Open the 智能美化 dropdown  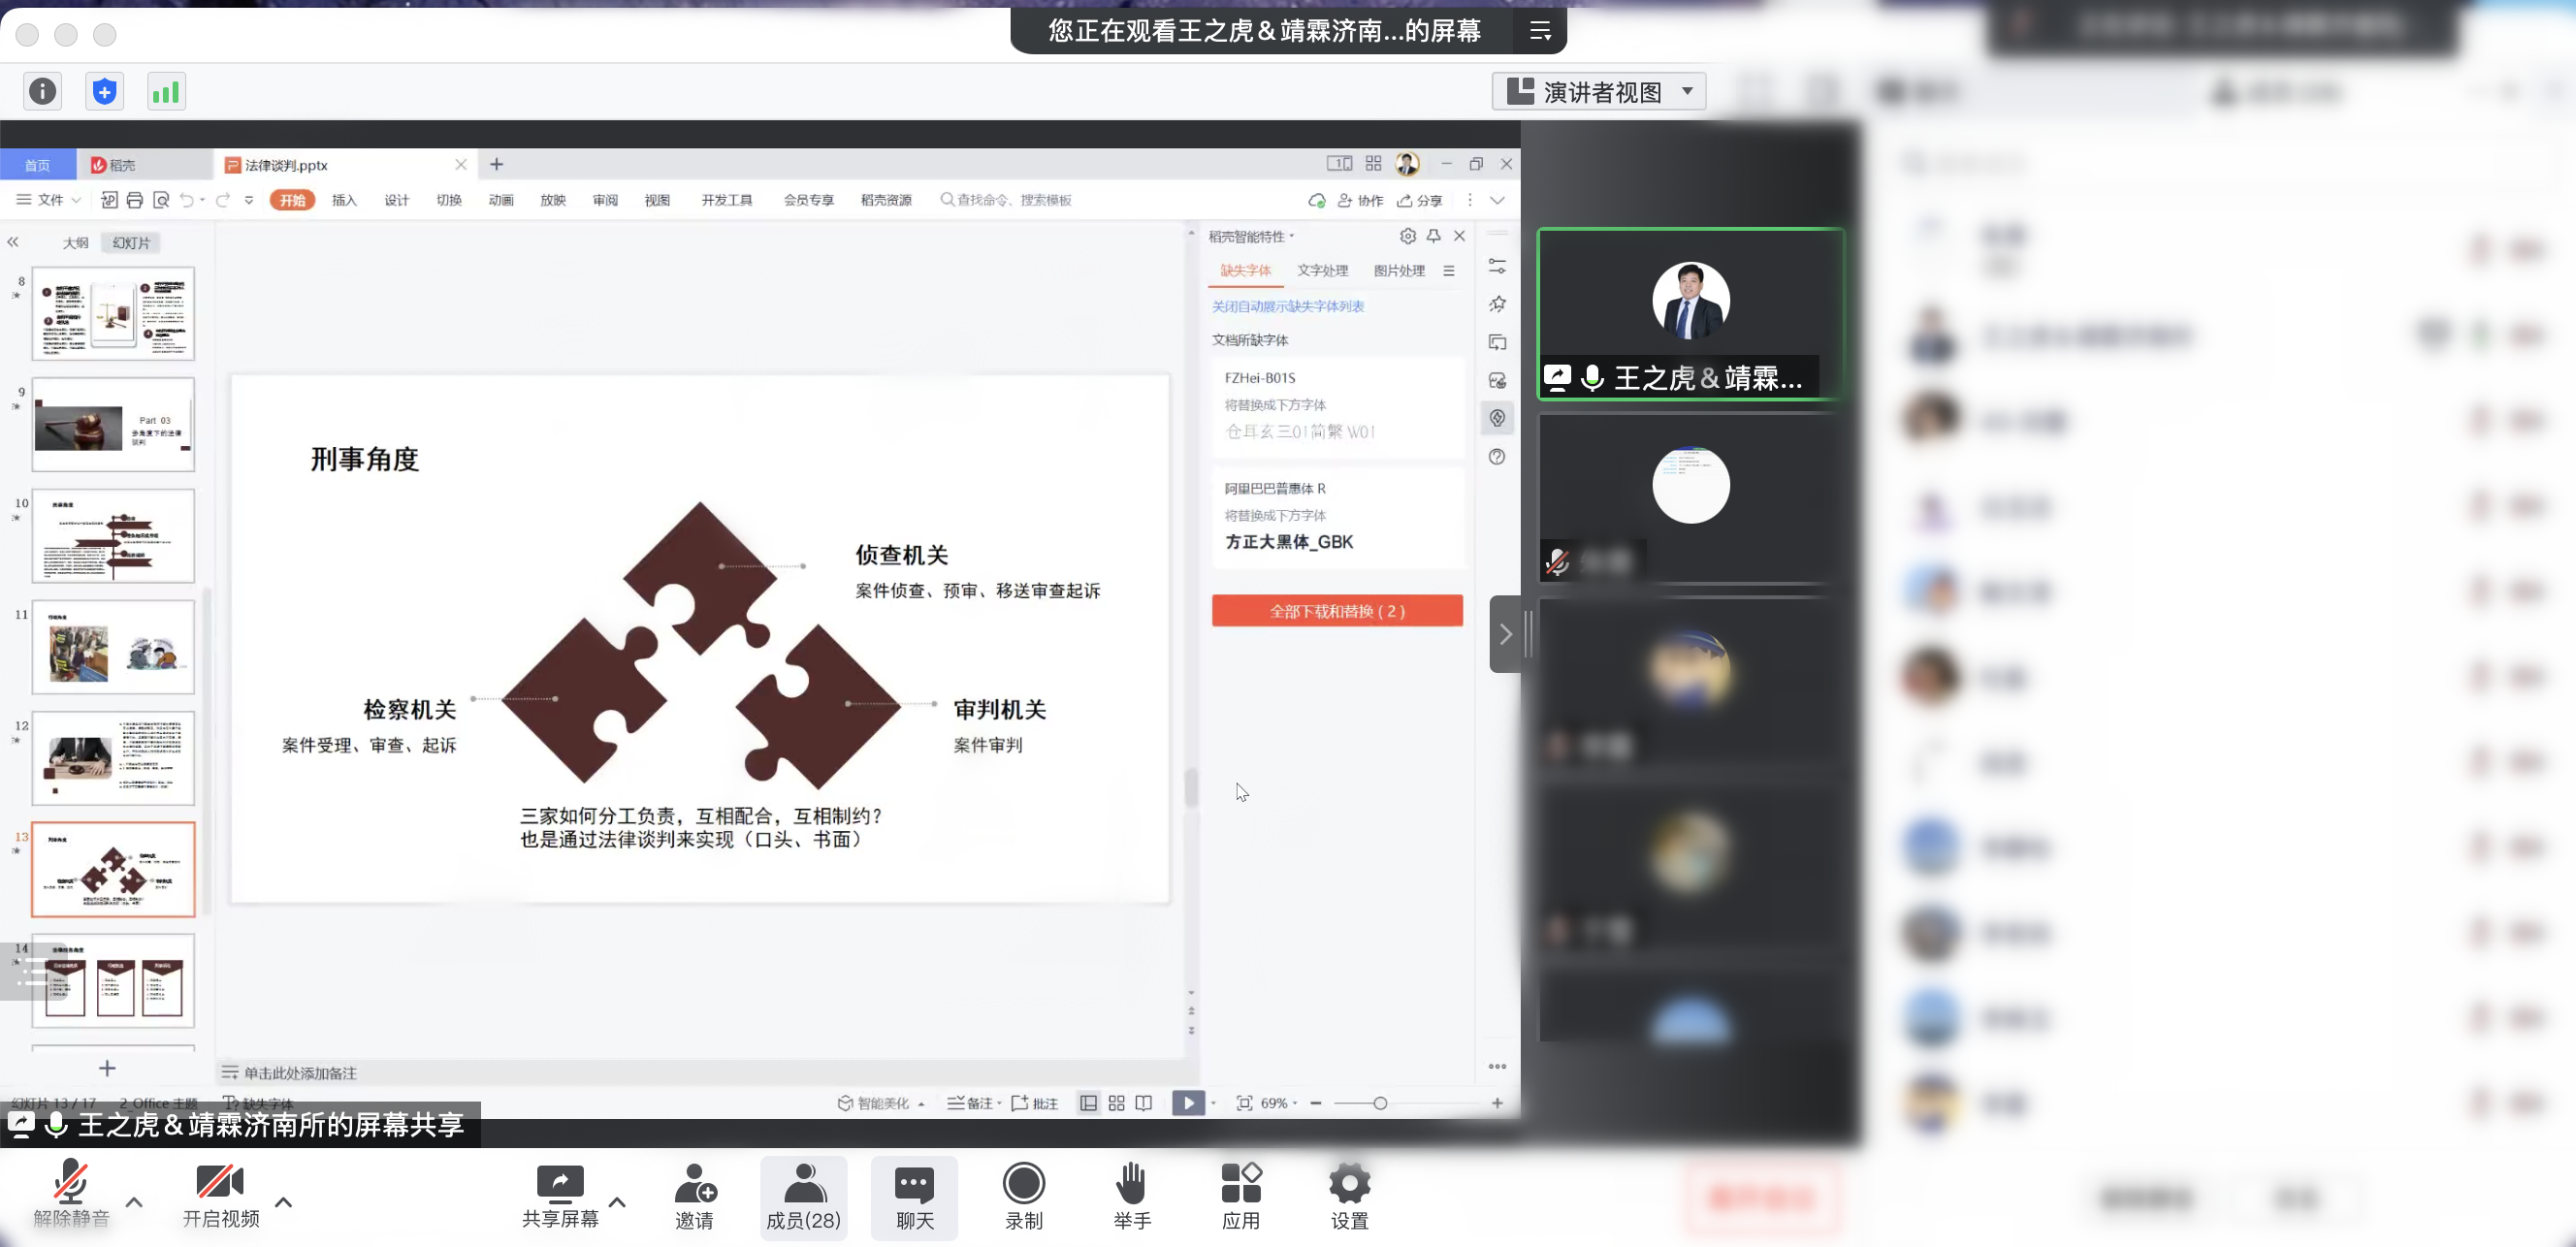click(880, 1103)
